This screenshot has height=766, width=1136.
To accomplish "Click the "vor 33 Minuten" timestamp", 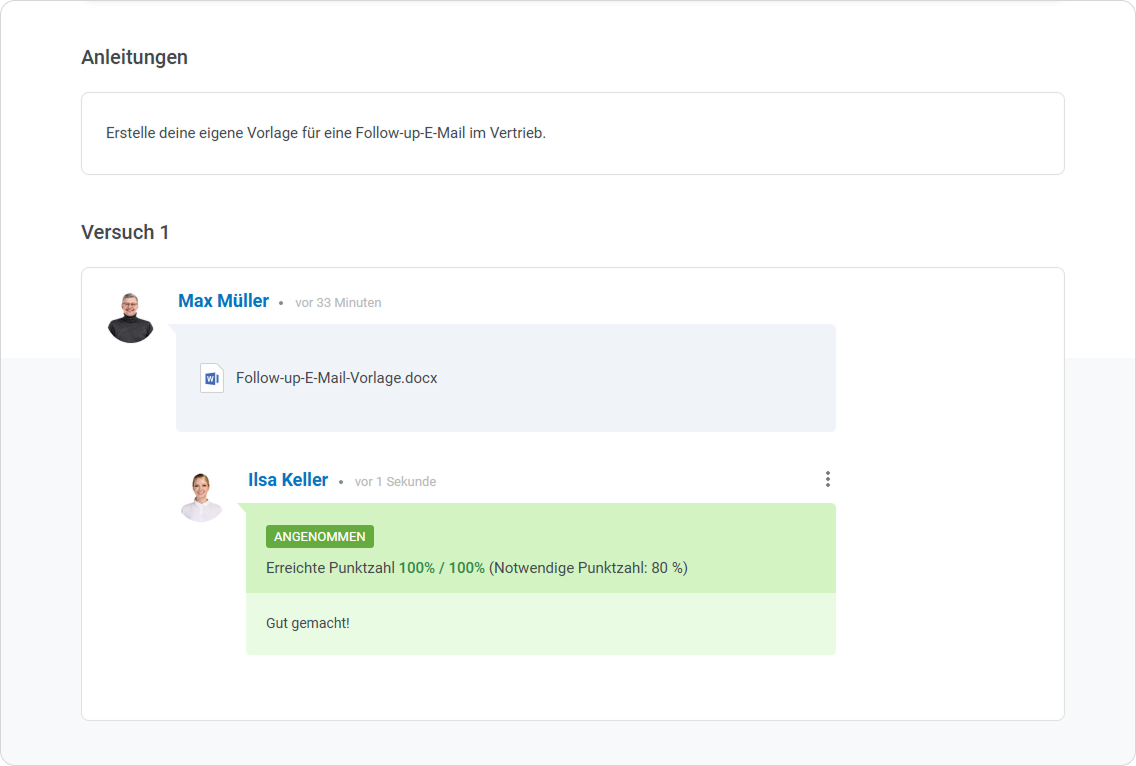I will click(338, 302).
